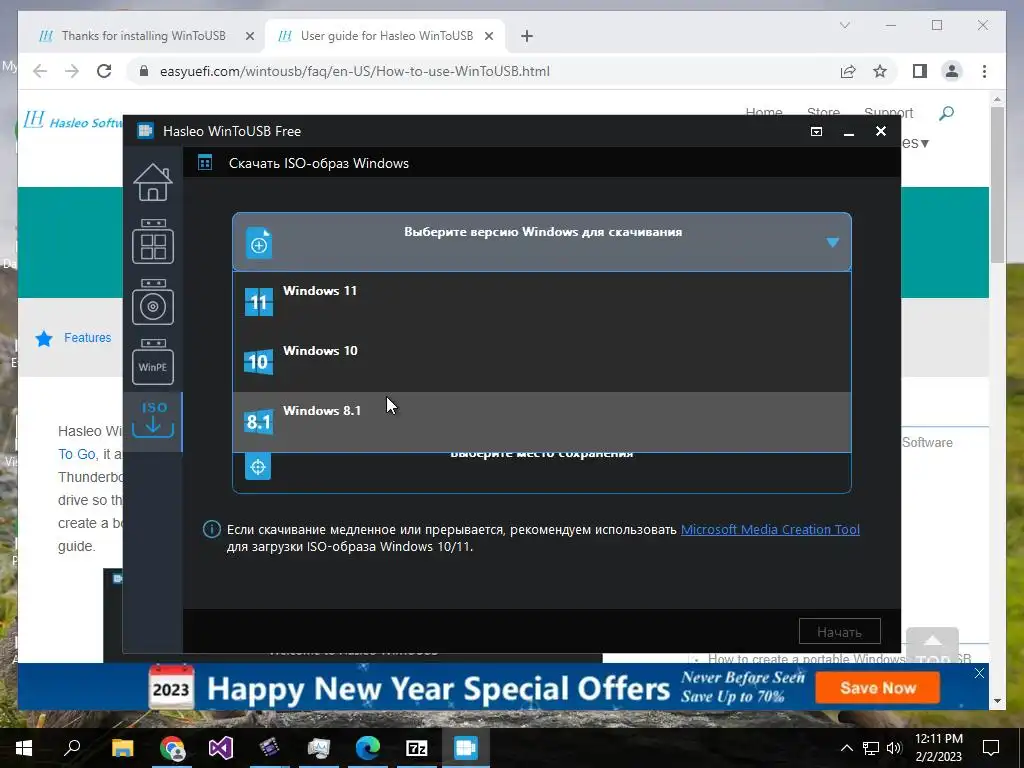Open Visual Studio from taskbar
The image size is (1024, 768).
click(x=221, y=748)
